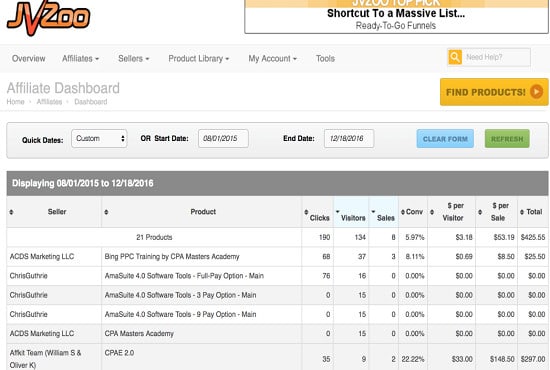Open the Quick Dates Custom dropdown
This screenshot has width=550, height=370.
[99, 139]
